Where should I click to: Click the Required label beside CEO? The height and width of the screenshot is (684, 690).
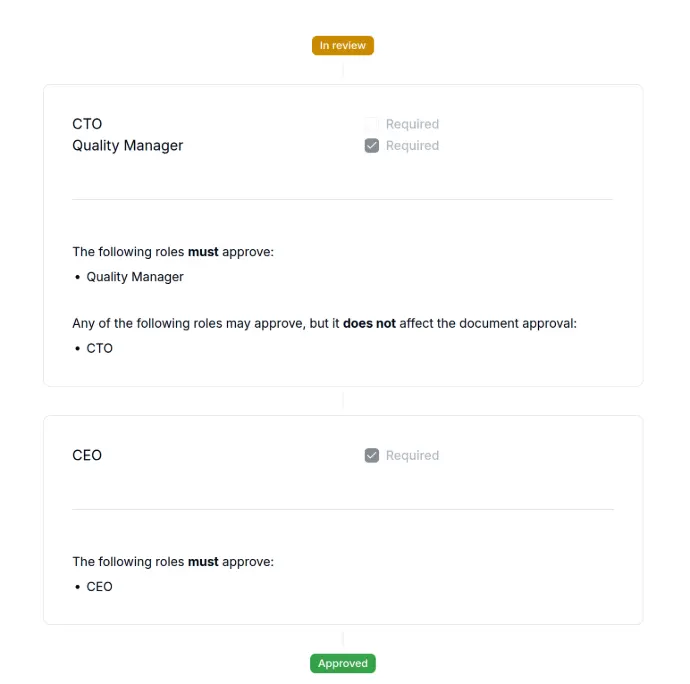[x=412, y=455]
